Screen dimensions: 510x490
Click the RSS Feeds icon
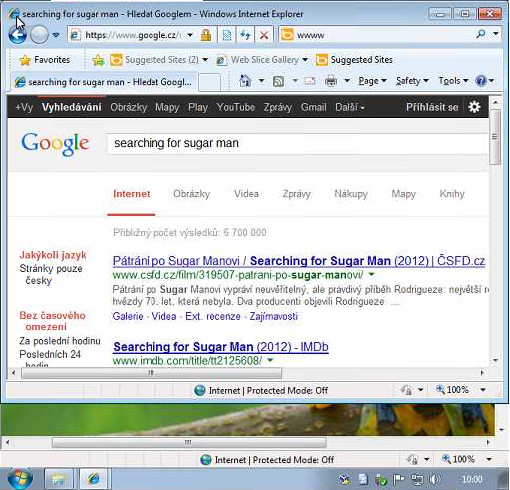tap(279, 81)
